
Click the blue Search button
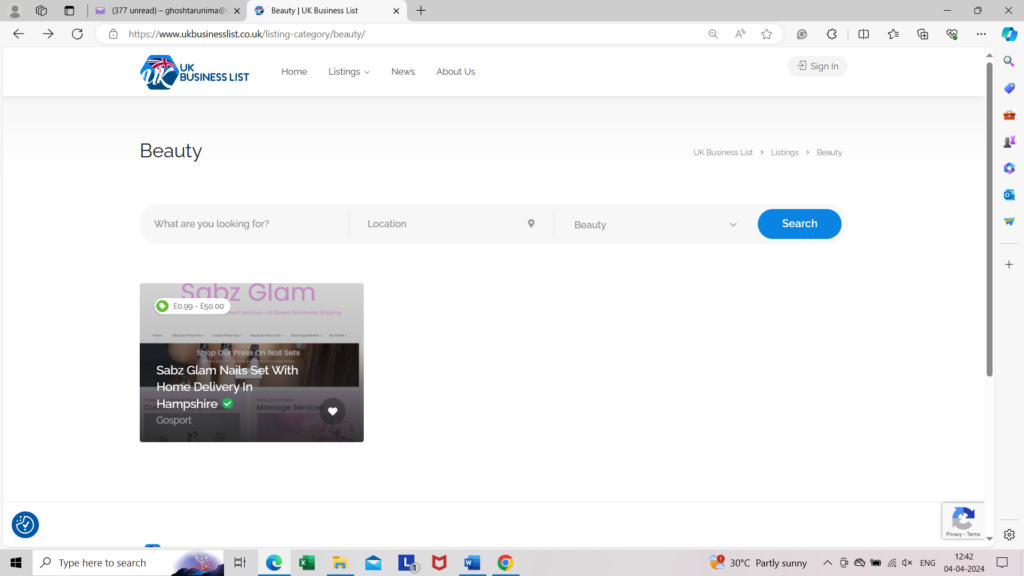[799, 224]
